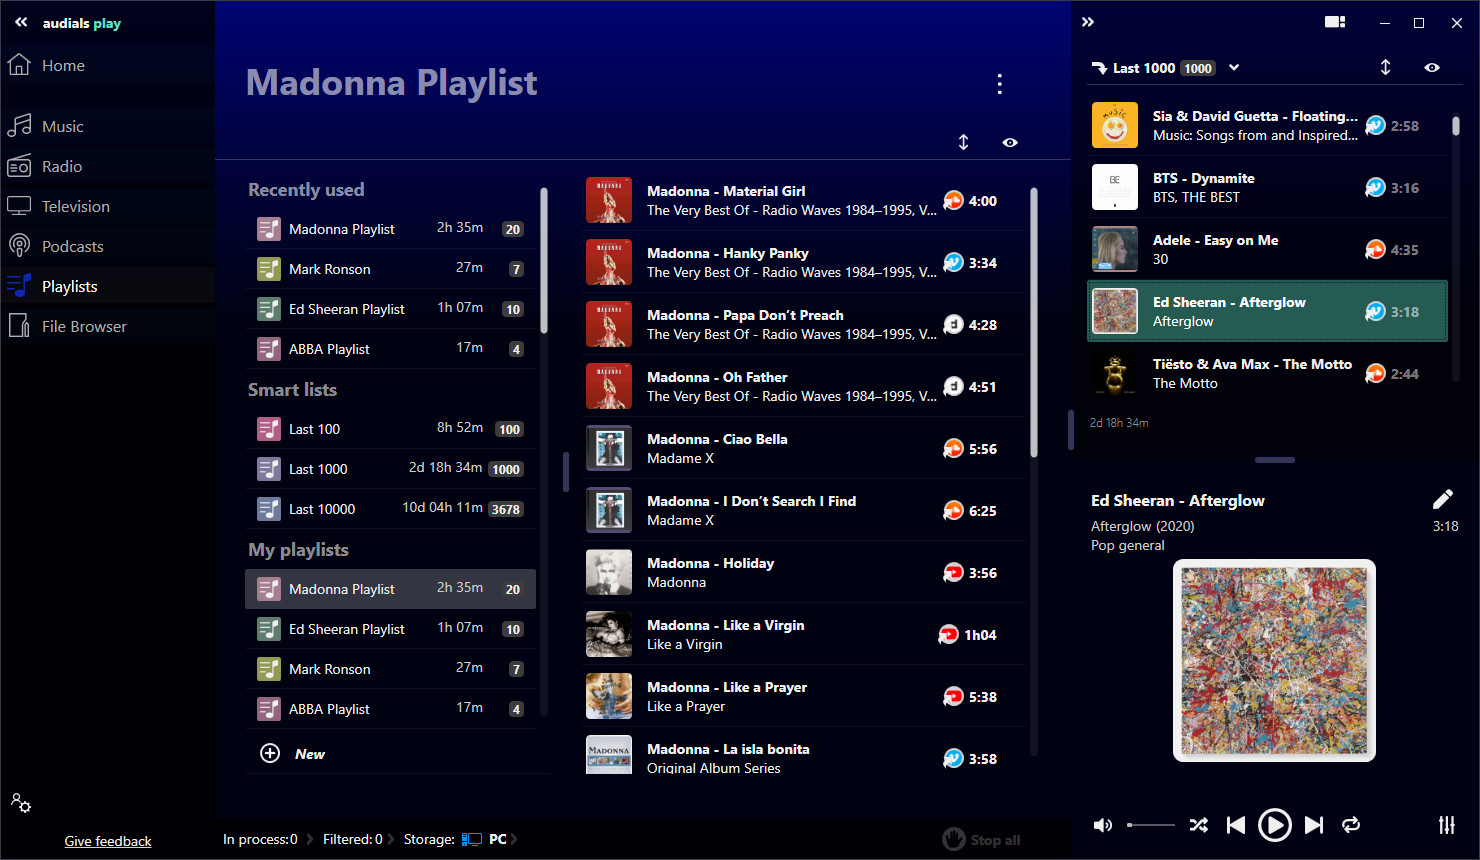Select Mark Ronson in Recently used

[x=390, y=269]
